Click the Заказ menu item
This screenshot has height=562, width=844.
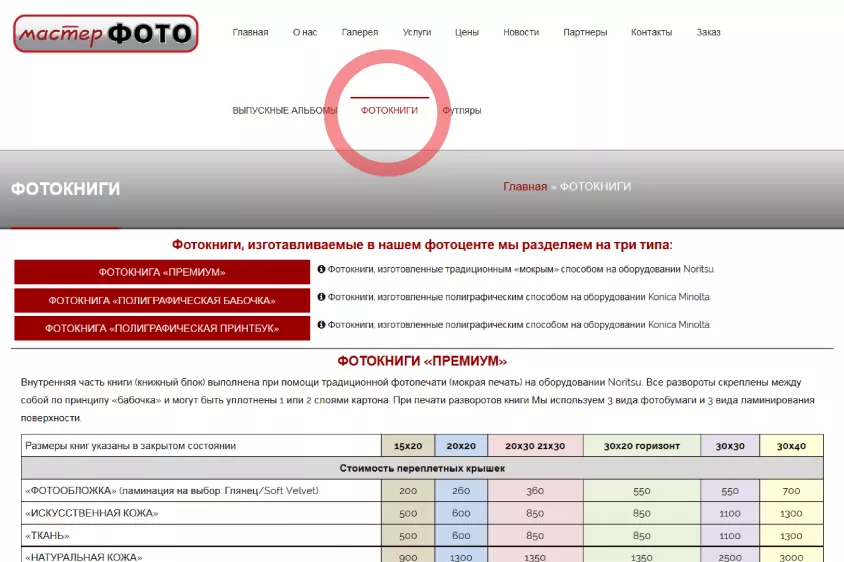point(708,32)
